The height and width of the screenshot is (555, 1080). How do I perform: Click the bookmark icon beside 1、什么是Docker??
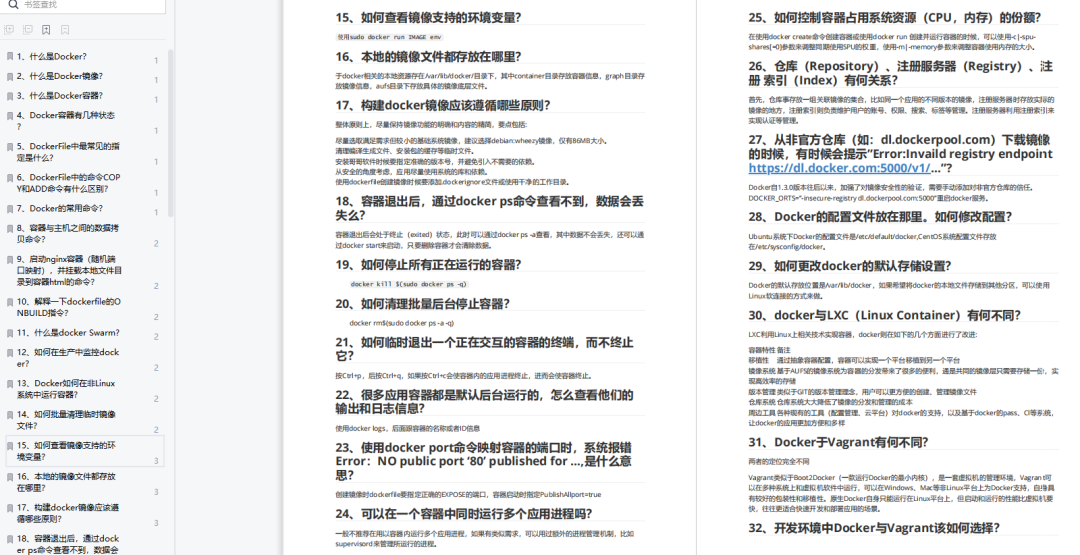click(10, 56)
